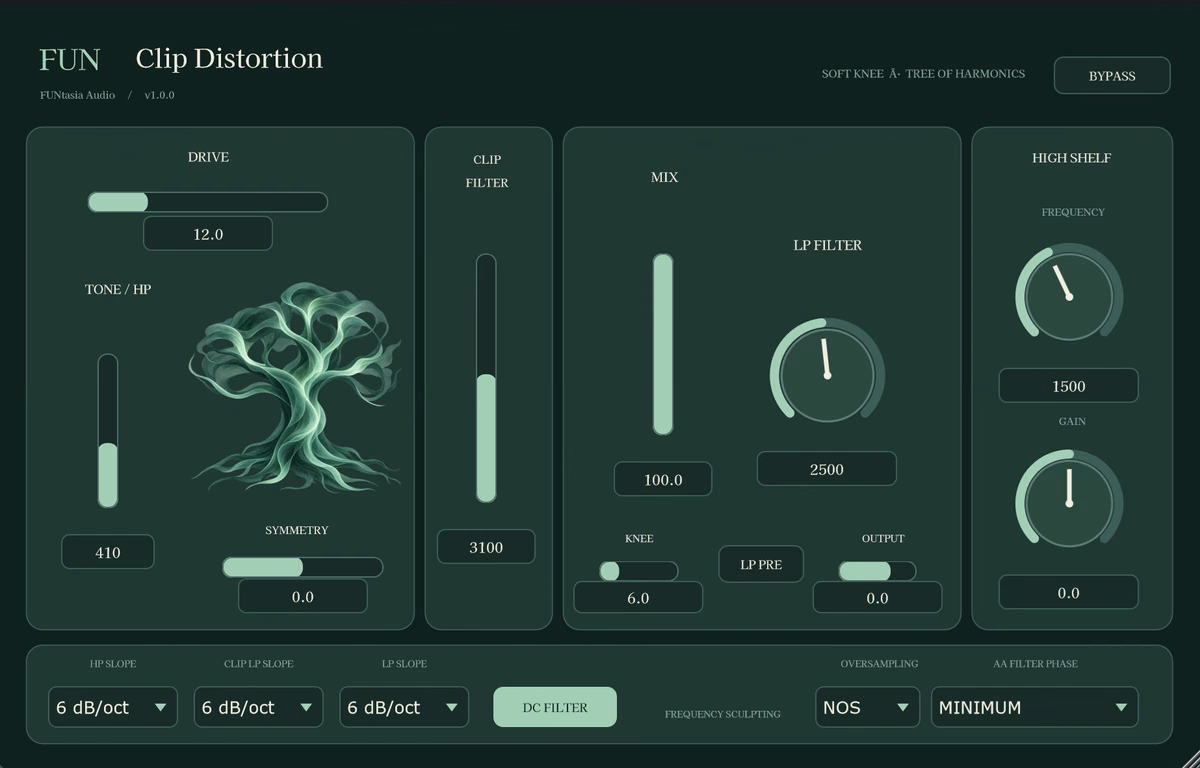Click the SOFT KNEE TREE OF HARMONICS text
The height and width of the screenshot is (768, 1200).
coord(923,74)
